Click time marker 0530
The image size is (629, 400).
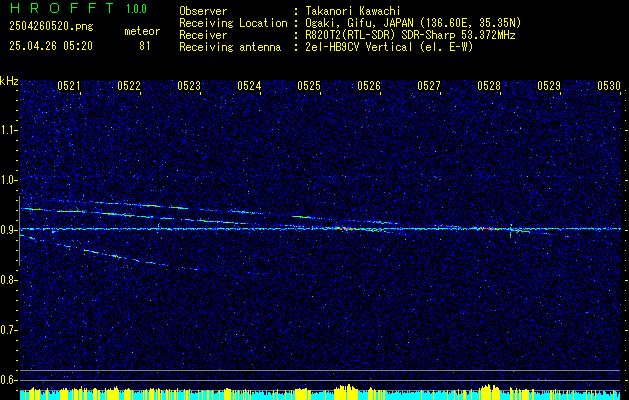609,85
